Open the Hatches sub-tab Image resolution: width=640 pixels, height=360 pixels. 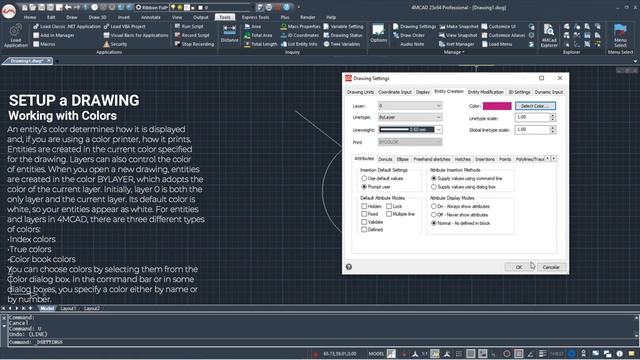click(462, 159)
